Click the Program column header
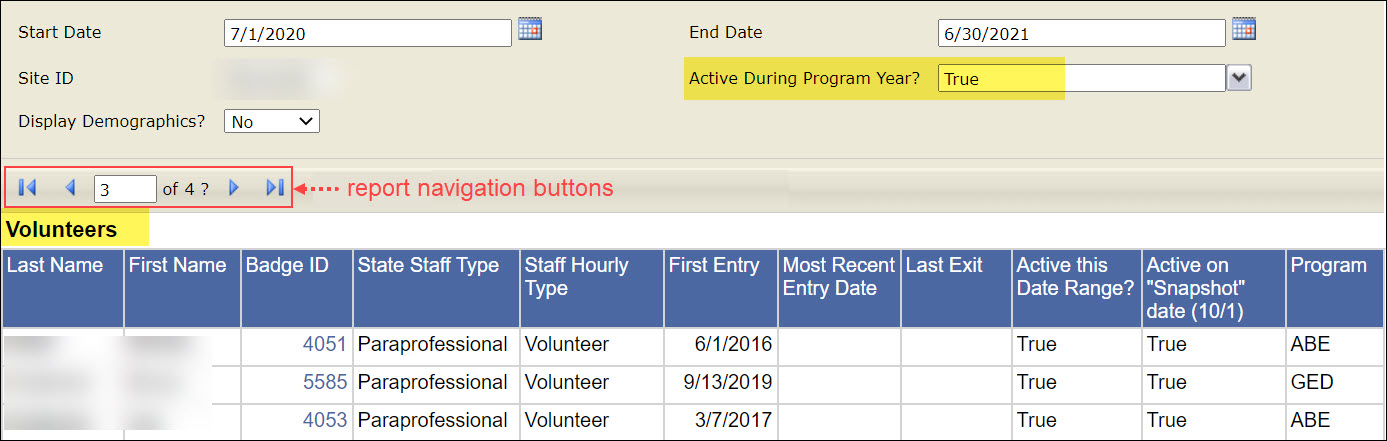Image resolution: width=1387 pixels, height=441 pixels. 1328,266
